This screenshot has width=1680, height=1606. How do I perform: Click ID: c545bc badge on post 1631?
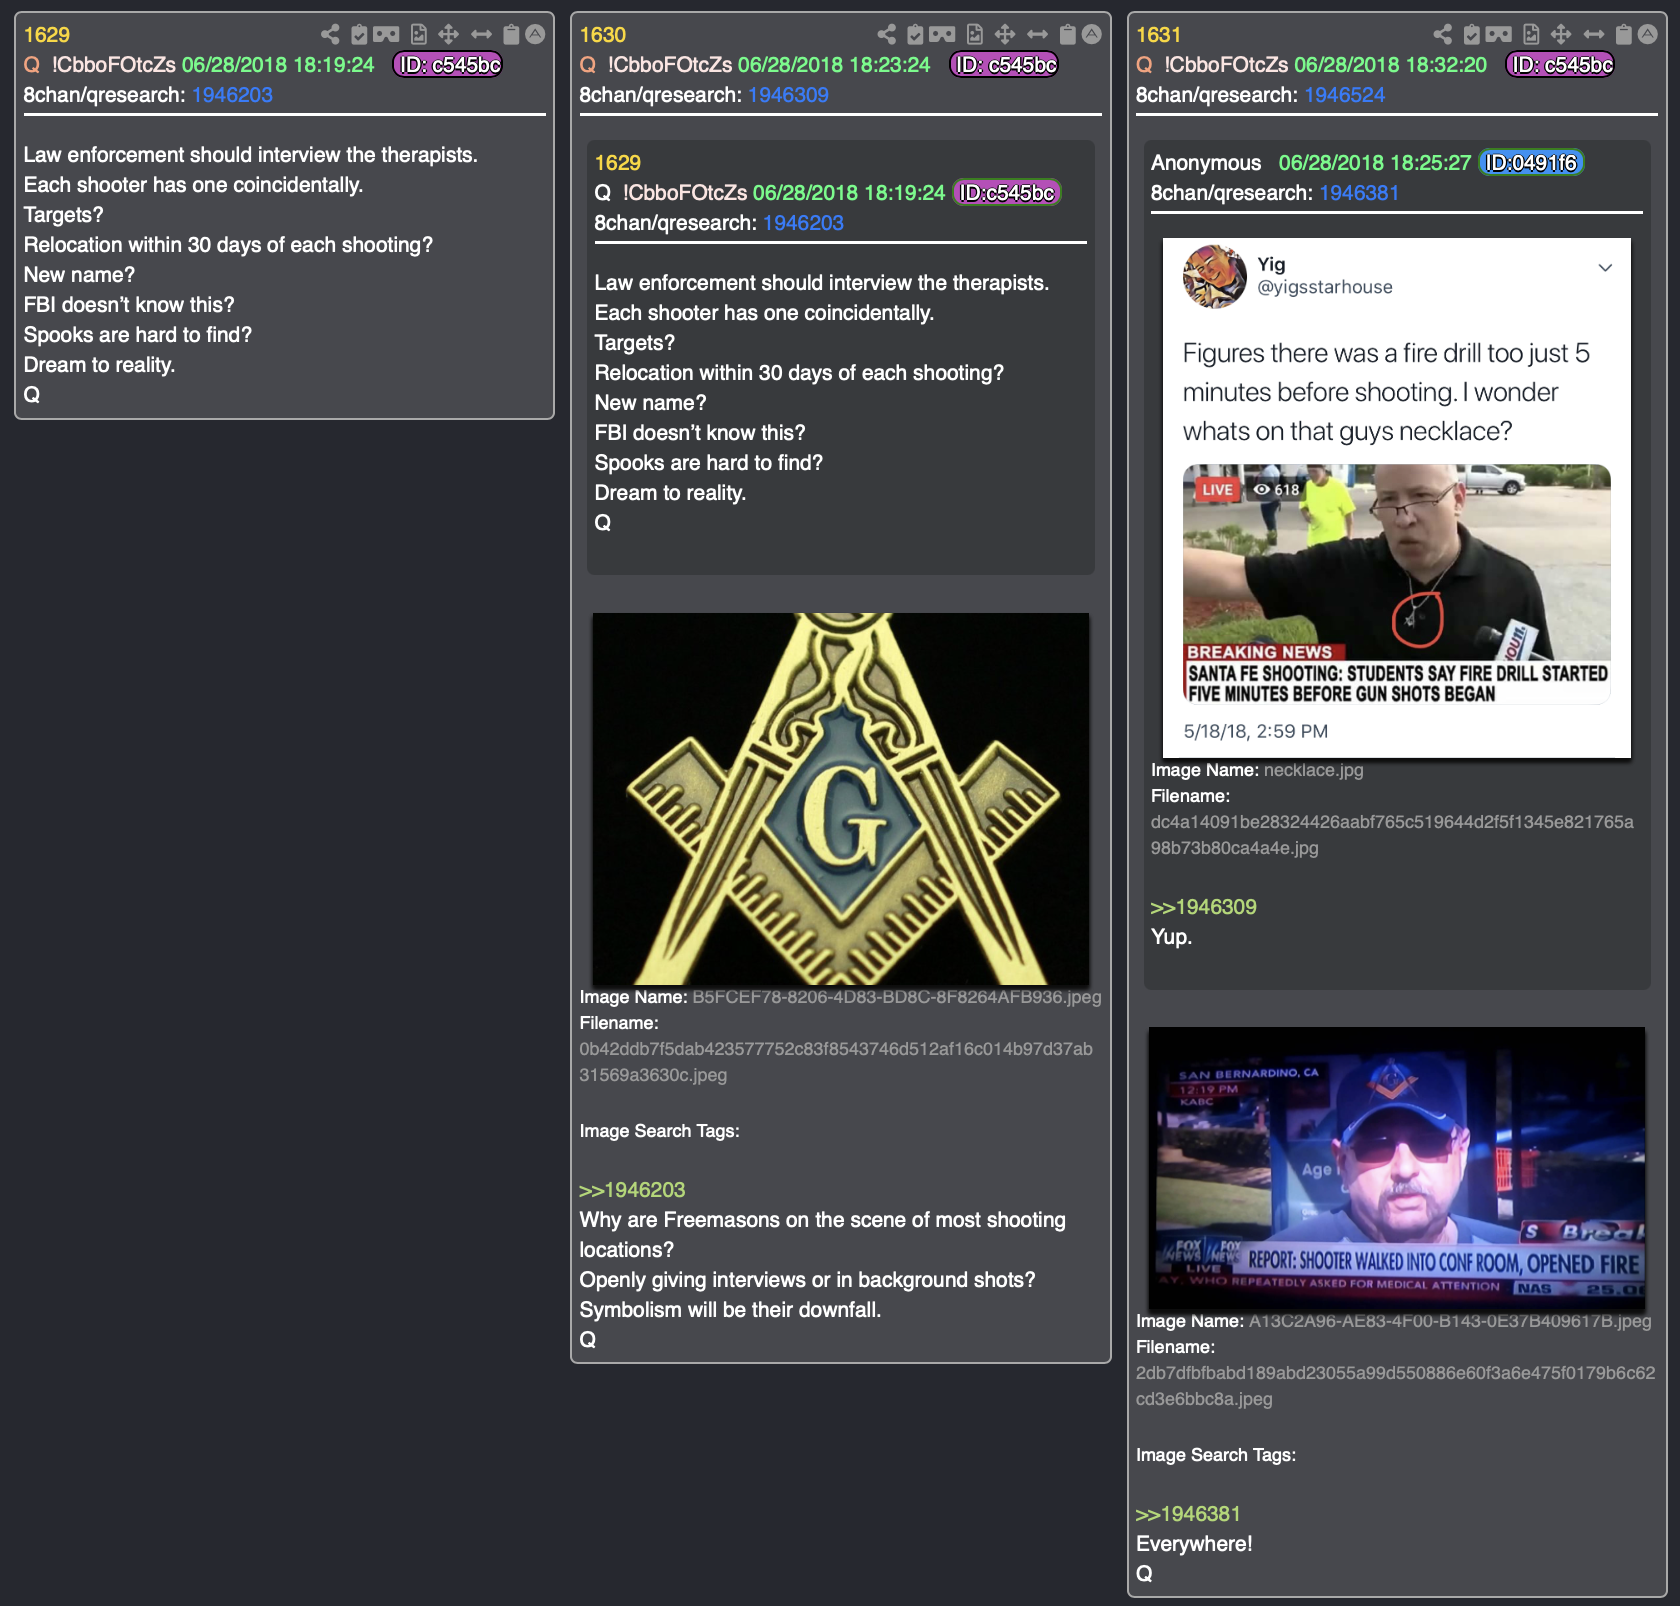coord(1560,65)
